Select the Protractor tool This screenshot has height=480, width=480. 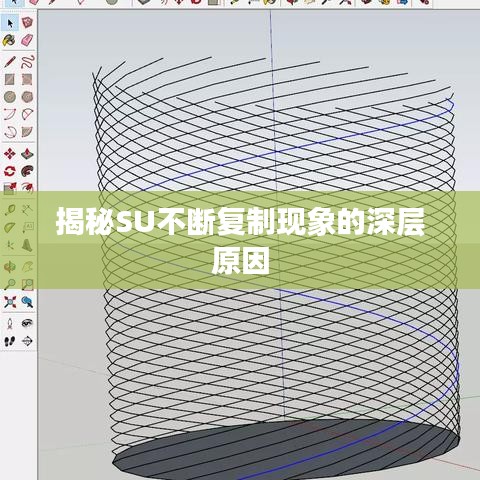pos(10,228)
